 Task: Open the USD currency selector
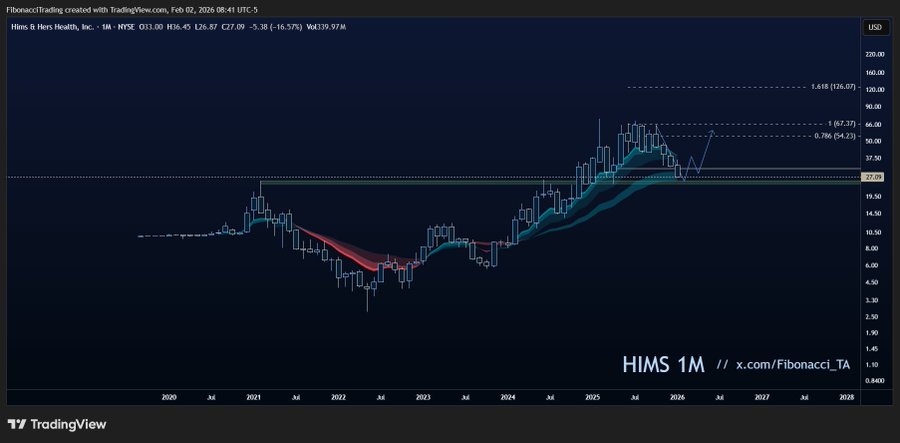874,27
